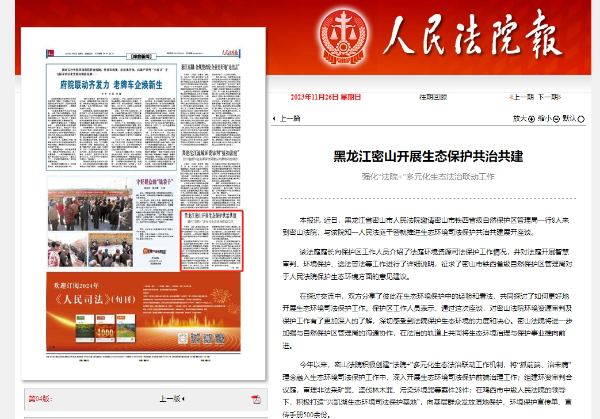Go to 下一期 next issue
Viewport: 600px width, 419px height.
tap(549, 97)
